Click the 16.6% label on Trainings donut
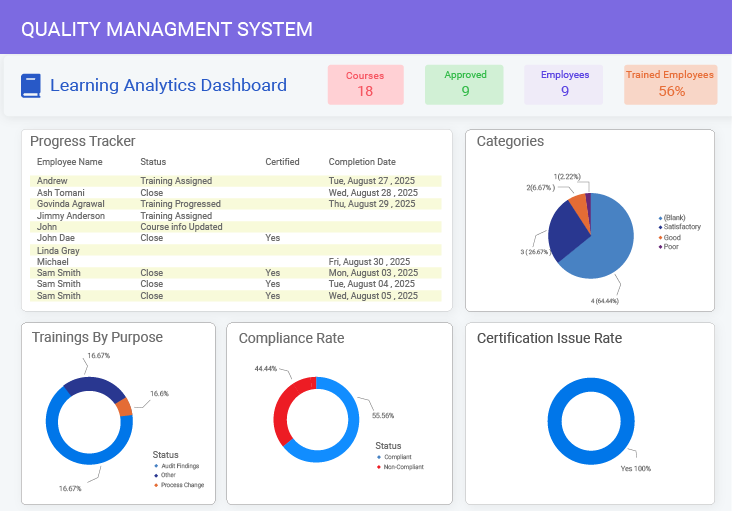 pyautogui.click(x=160, y=394)
